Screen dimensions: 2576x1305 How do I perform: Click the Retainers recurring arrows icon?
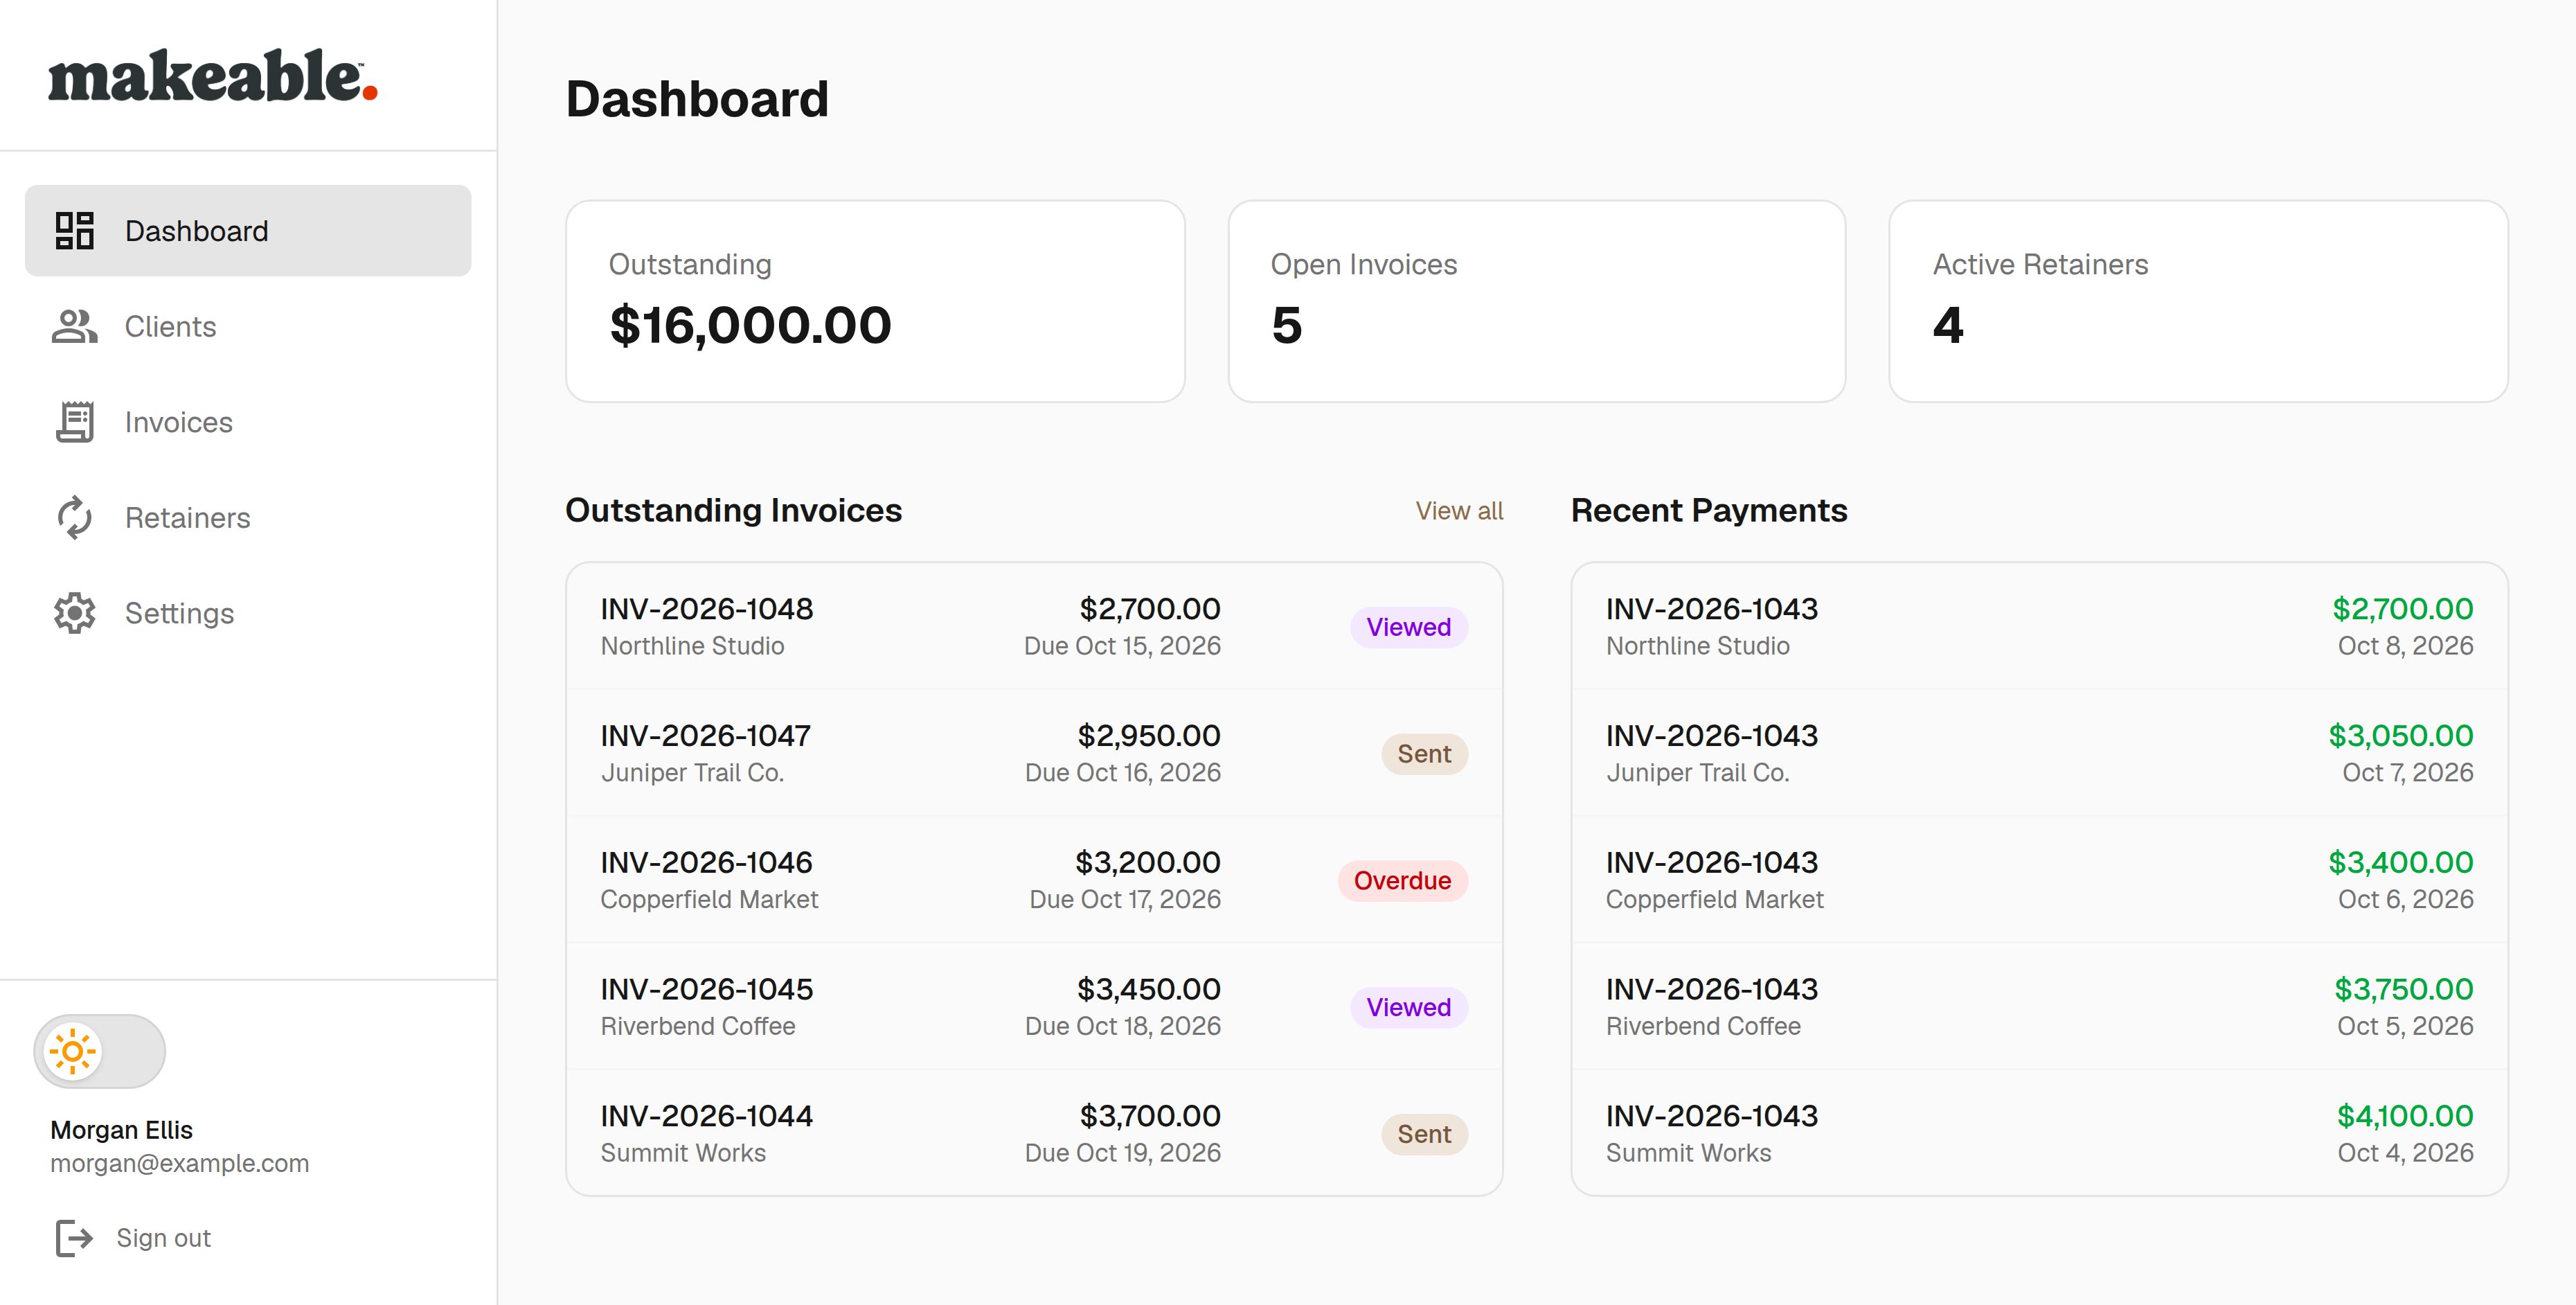point(74,518)
